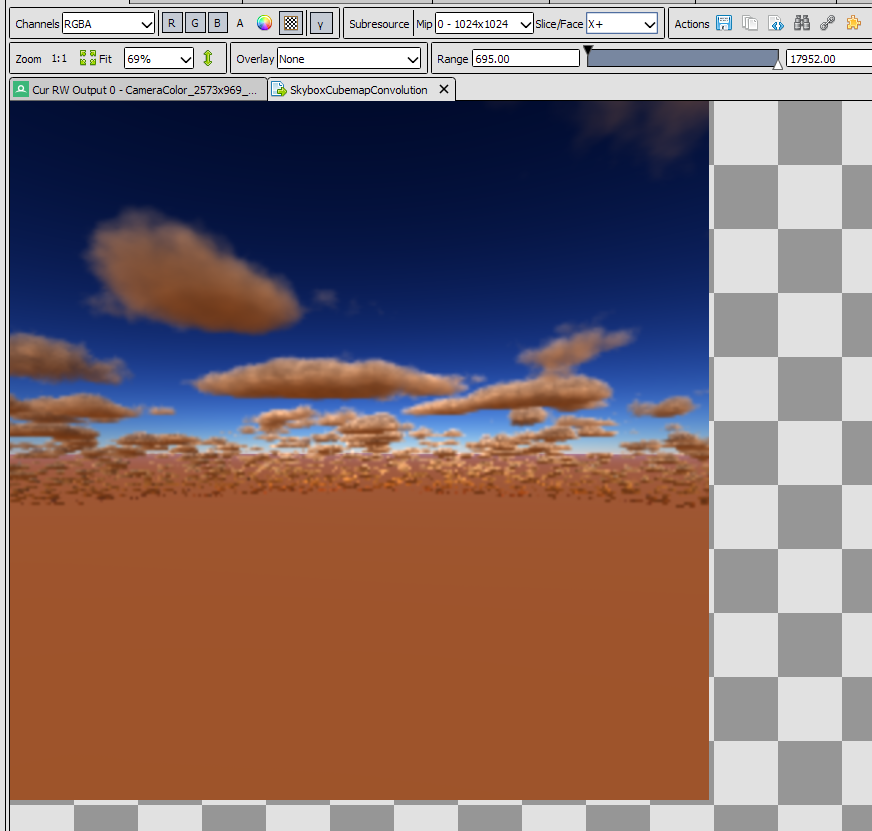The height and width of the screenshot is (831, 872).
Task: Open the Mip level dropdown
Action: 484,22
